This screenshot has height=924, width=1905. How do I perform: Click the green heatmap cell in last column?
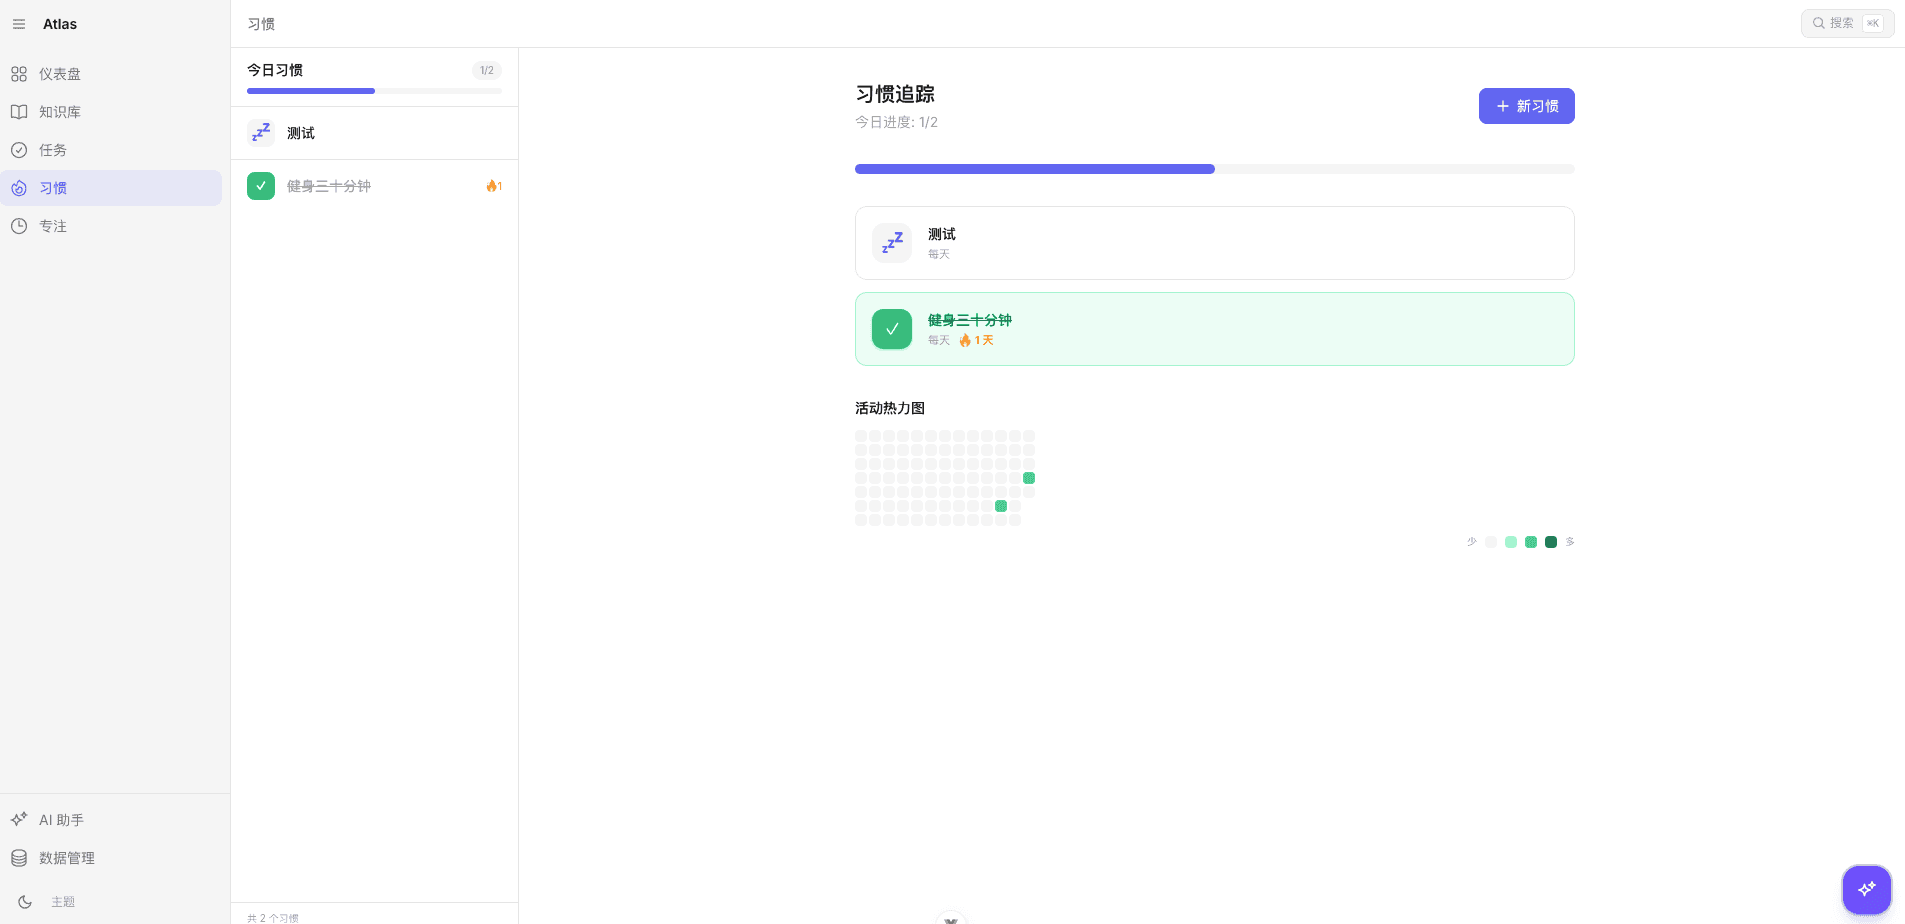point(1029,478)
